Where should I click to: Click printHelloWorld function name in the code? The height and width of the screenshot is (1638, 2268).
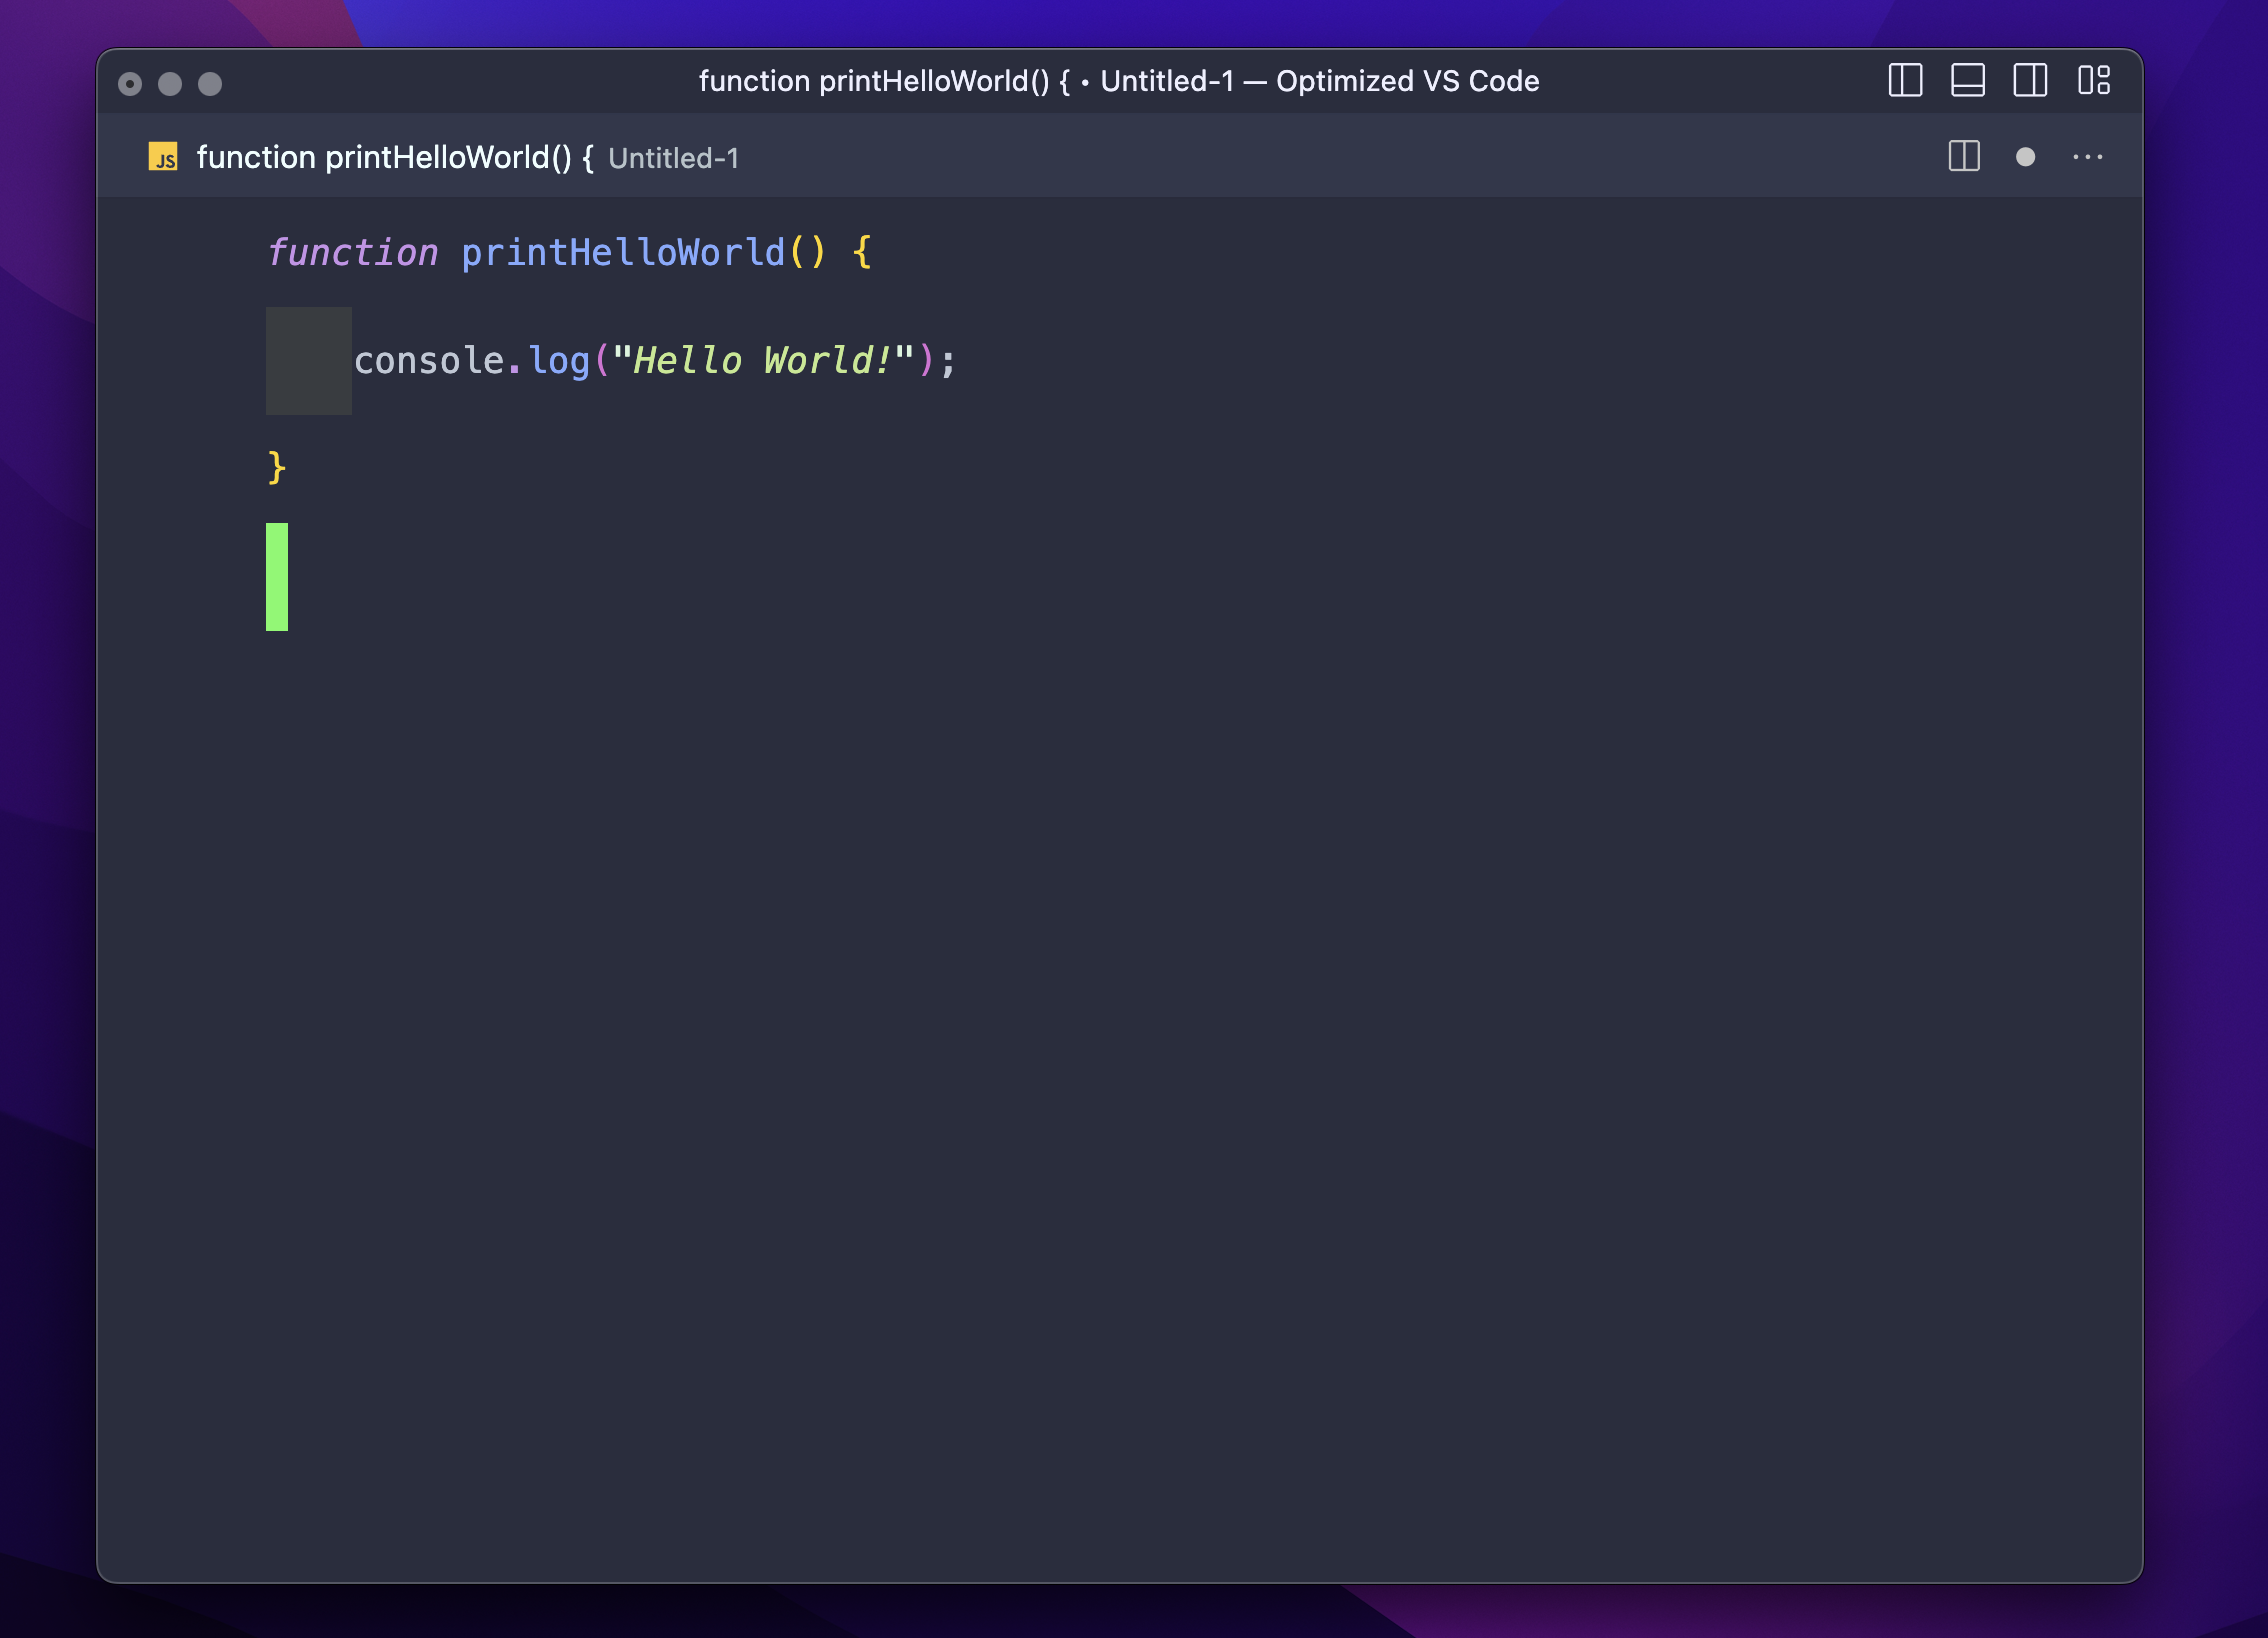coord(623,252)
